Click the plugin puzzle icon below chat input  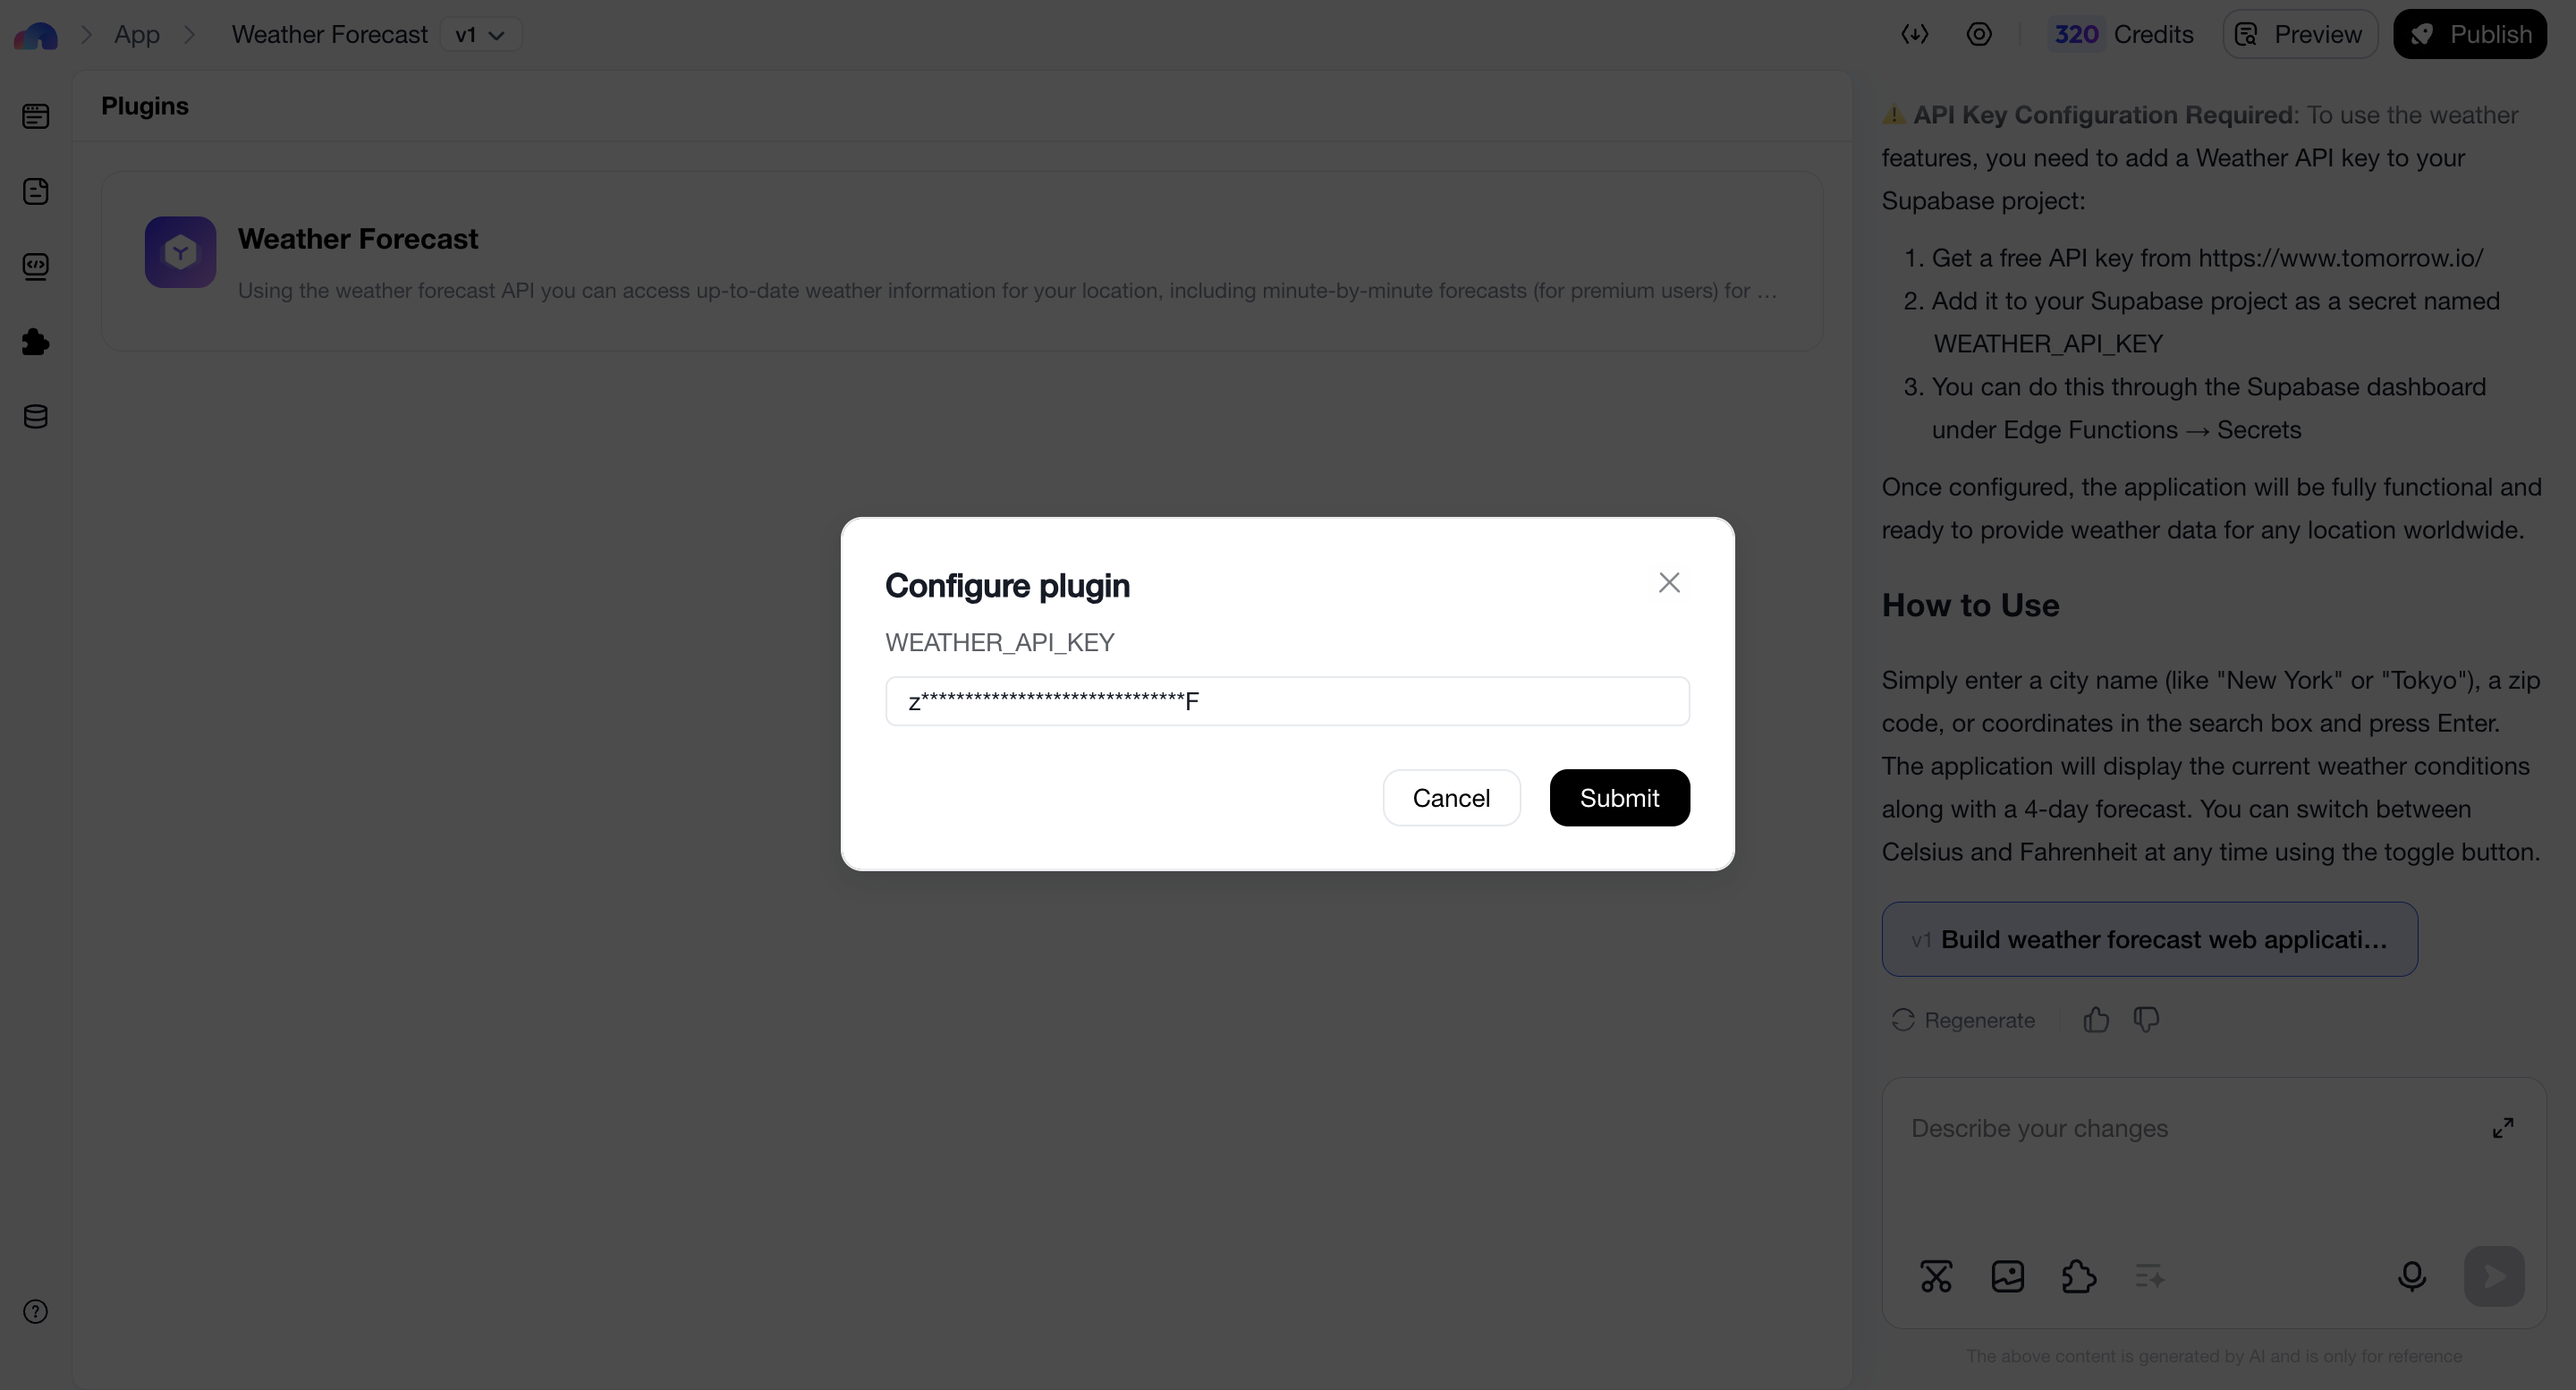pyautogui.click(x=2079, y=1276)
